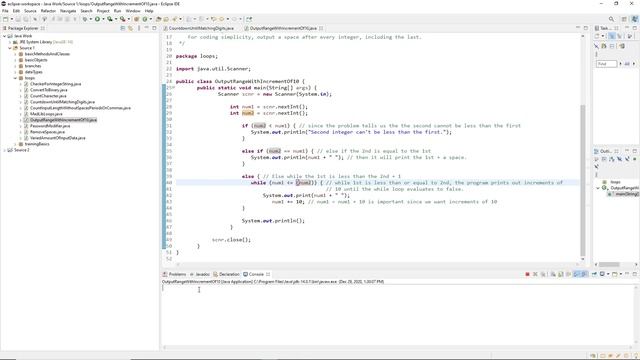Expand the basicObjects package
The height and width of the screenshot is (360, 640).
(x=15, y=60)
